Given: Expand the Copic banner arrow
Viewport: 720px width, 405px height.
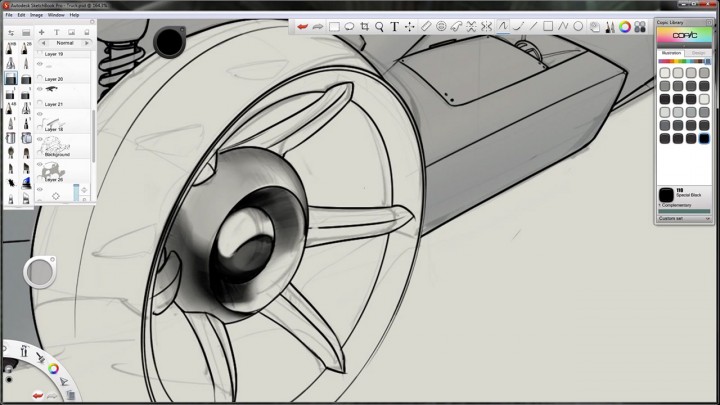Looking at the screenshot, I should [x=684, y=46].
